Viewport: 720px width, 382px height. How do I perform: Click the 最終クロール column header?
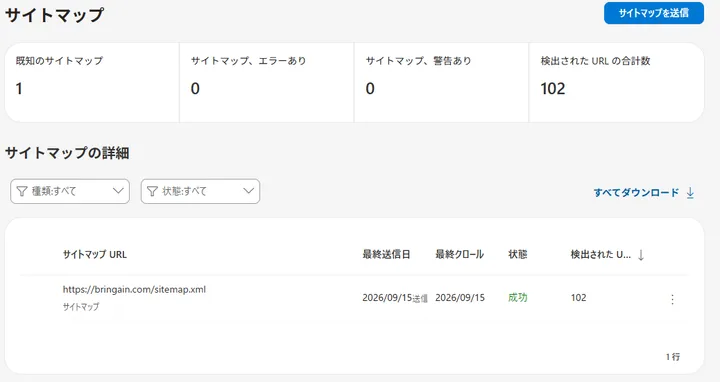pyautogui.click(x=459, y=254)
